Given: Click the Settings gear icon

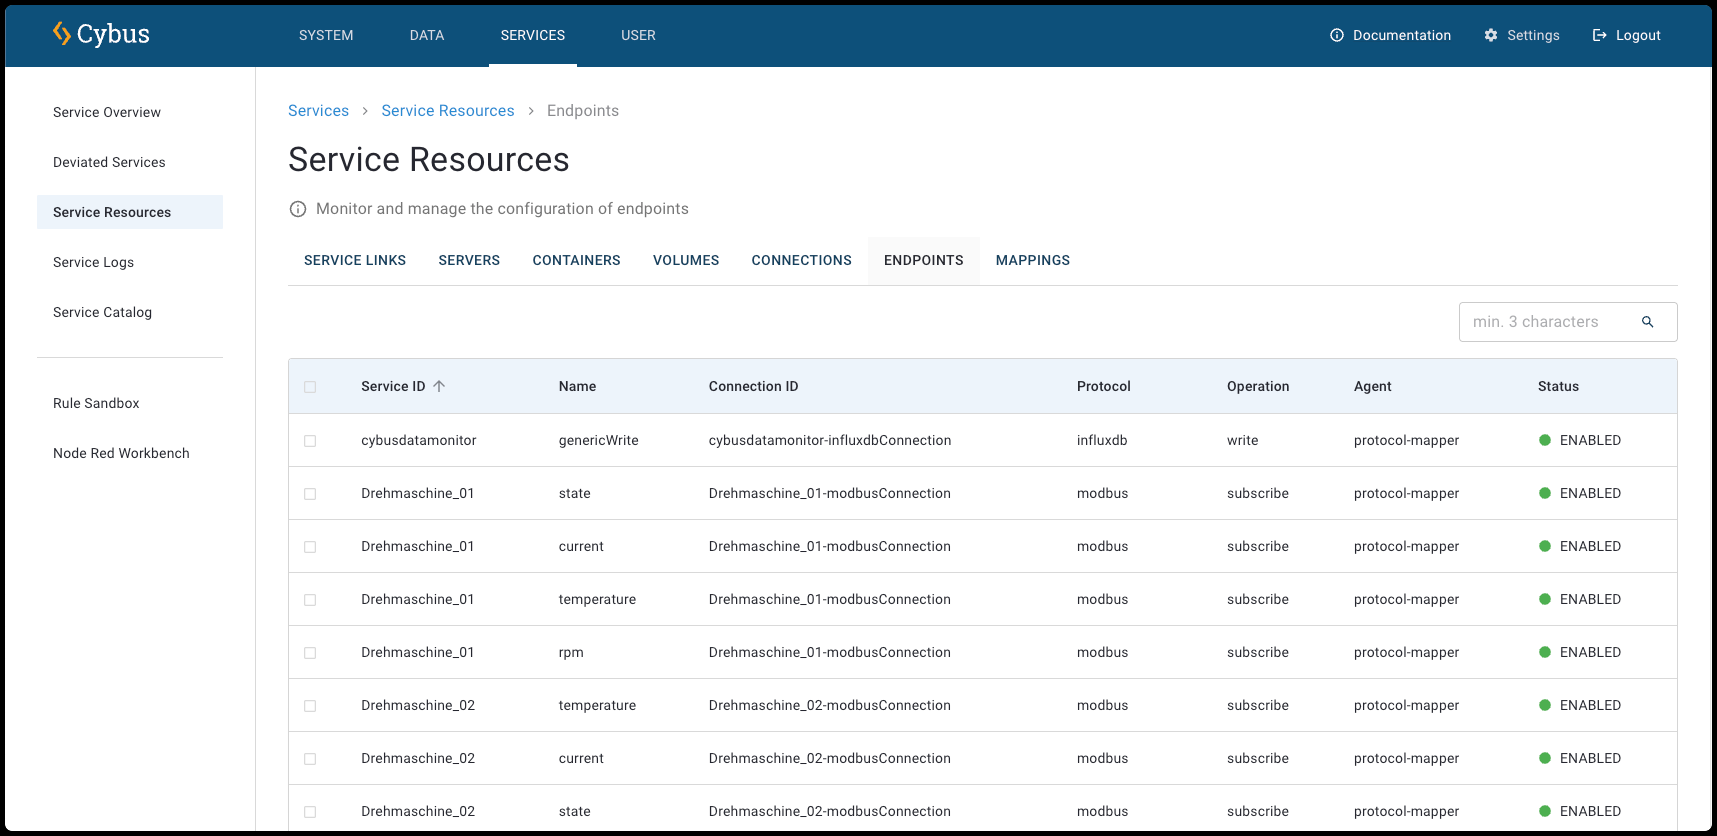Looking at the screenshot, I should pos(1491,35).
